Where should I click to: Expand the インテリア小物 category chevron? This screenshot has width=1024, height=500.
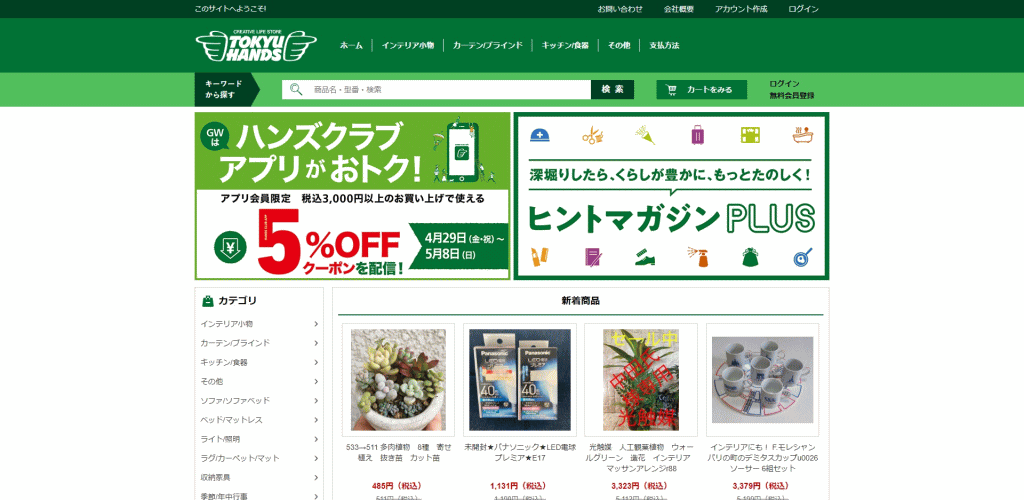pyautogui.click(x=316, y=324)
